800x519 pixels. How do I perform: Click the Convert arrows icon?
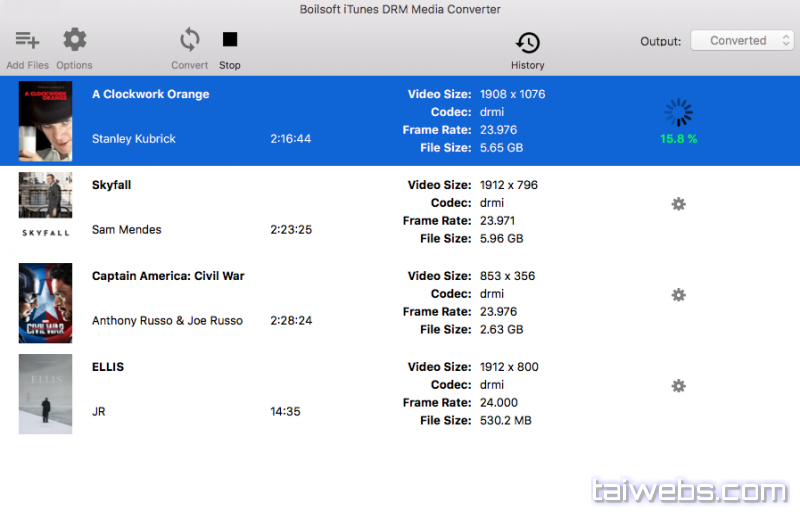pos(189,40)
